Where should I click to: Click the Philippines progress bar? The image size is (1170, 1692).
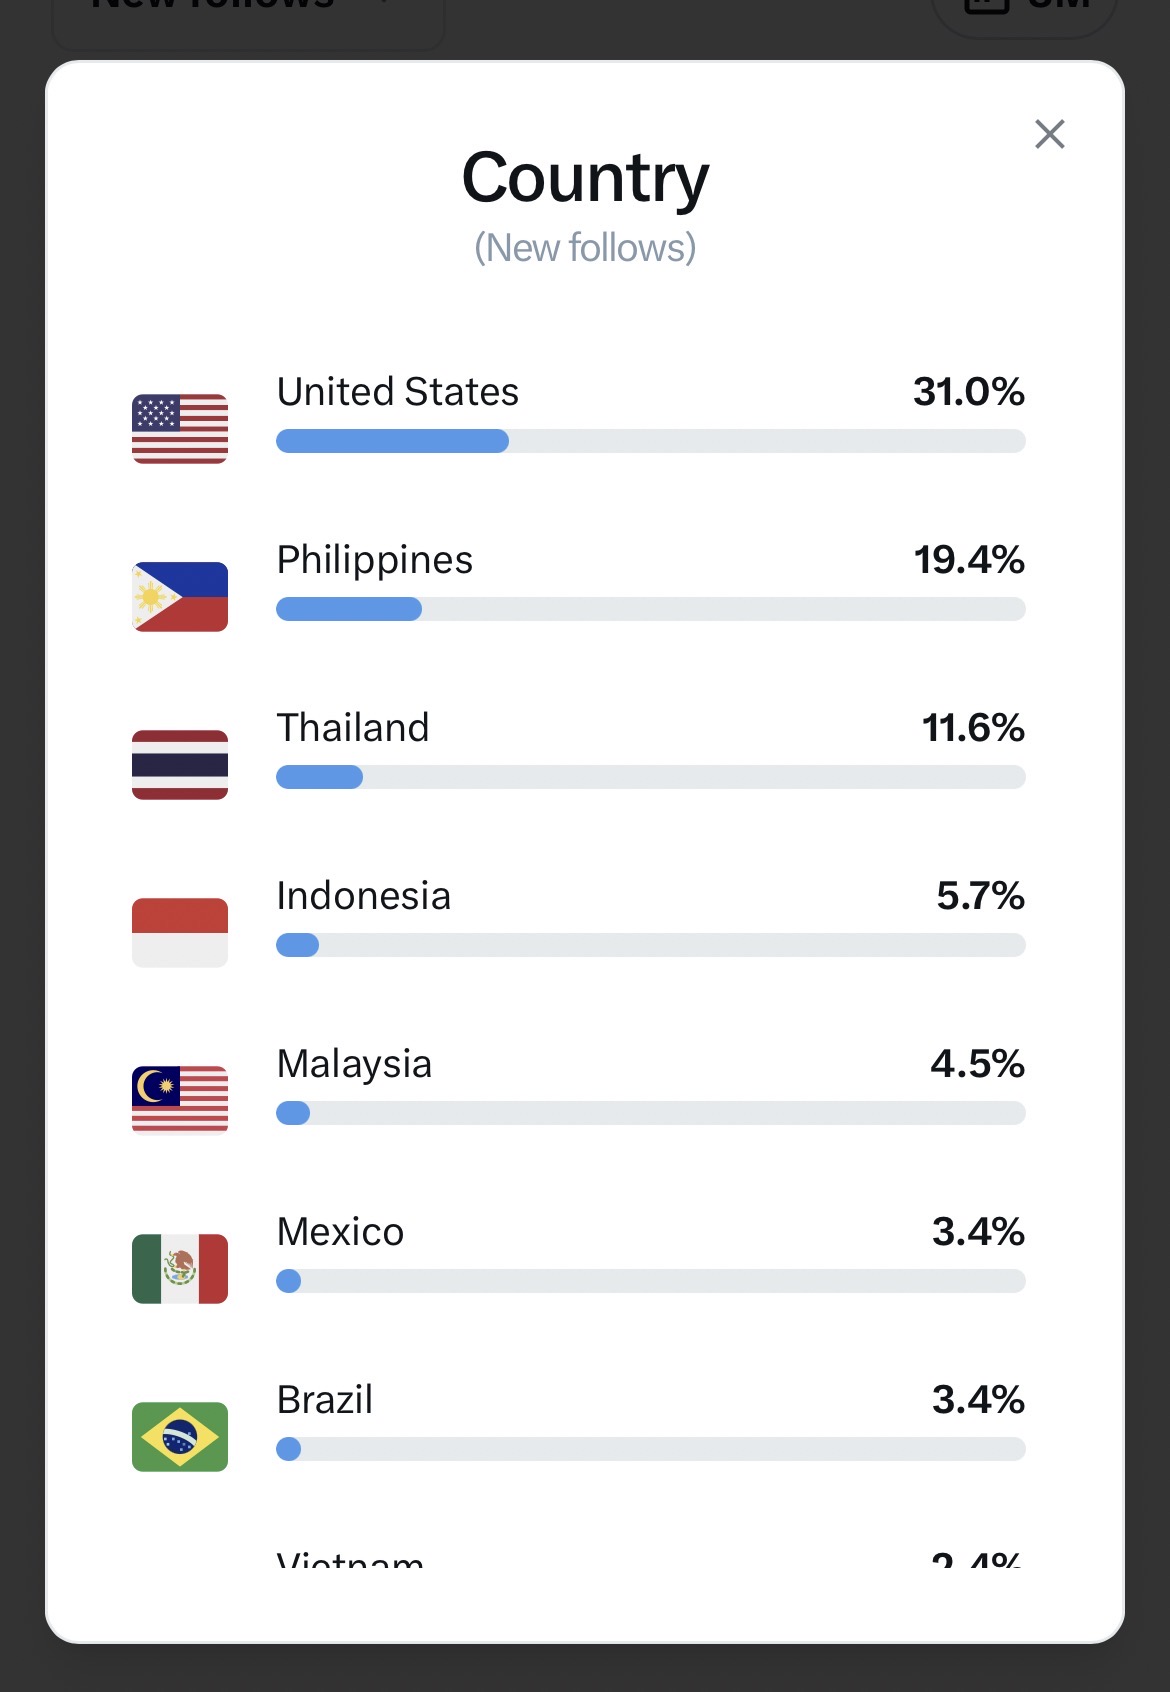pyautogui.click(x=650, y=609)
